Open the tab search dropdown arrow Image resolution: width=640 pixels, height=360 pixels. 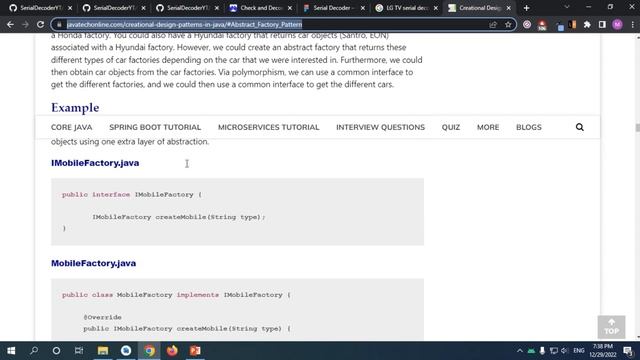(567, 7)
